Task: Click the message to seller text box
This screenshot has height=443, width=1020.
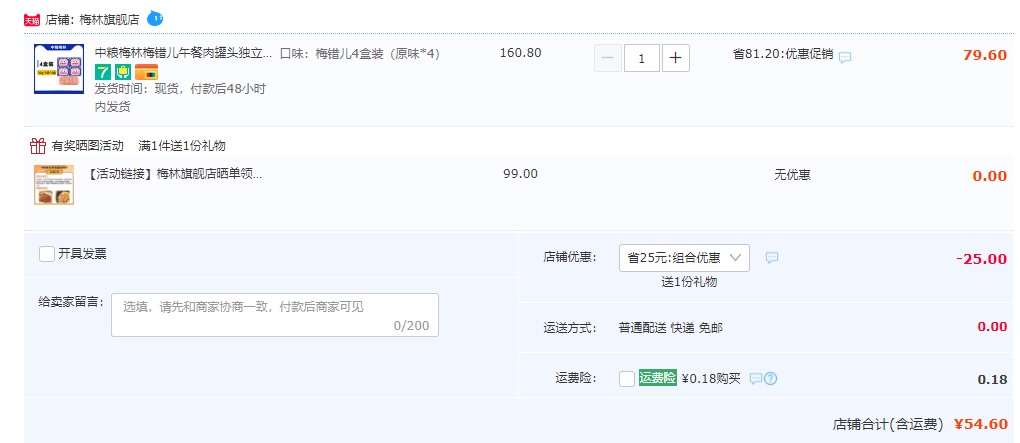Action: pyautogui.click(x=275, y=315)
